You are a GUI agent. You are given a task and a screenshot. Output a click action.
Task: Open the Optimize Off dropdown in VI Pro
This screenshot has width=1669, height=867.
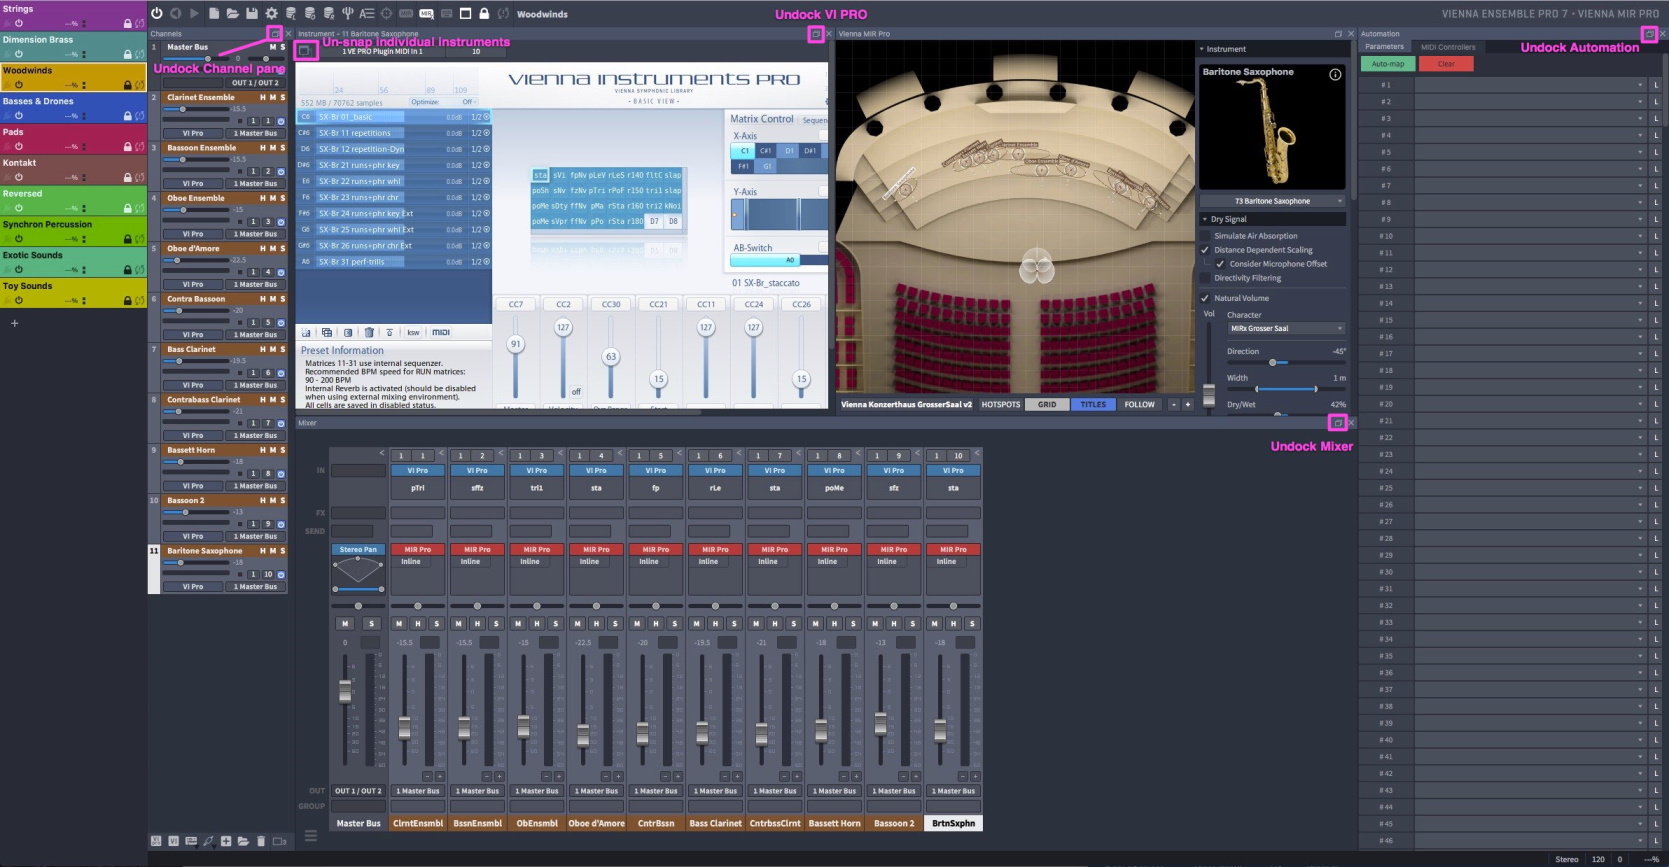coord(446,102)
